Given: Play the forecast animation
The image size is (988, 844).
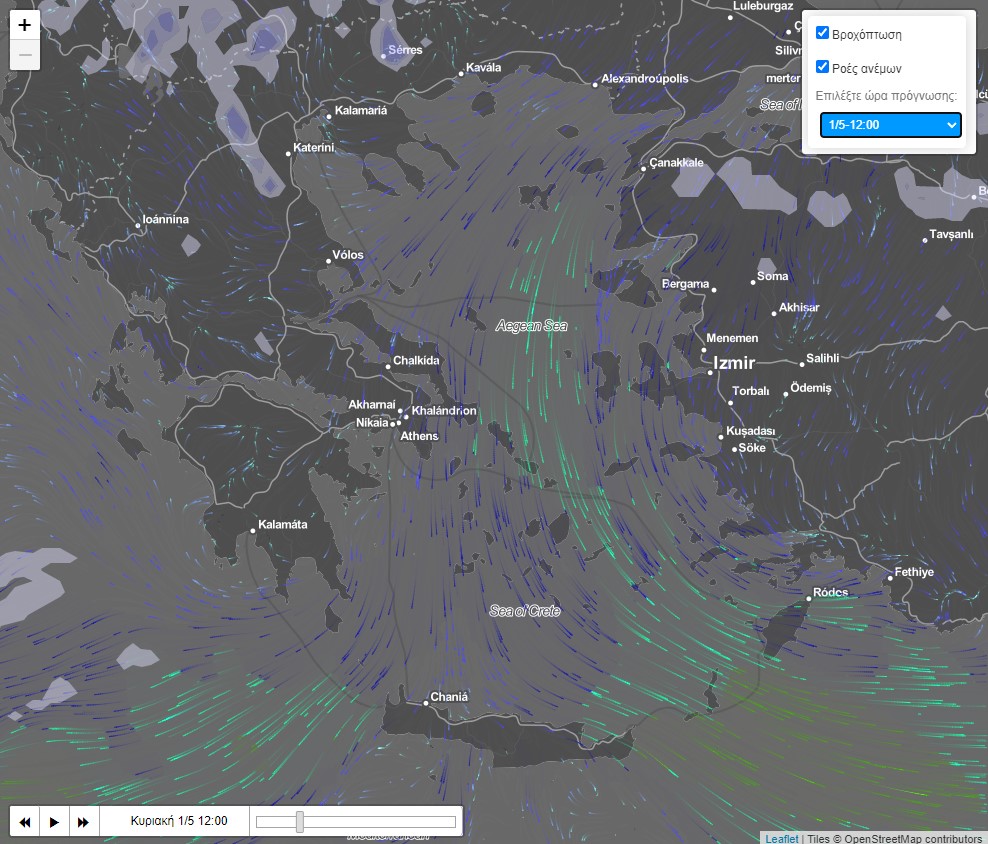Looking at the screenshot, I should [x=54, y=822].
